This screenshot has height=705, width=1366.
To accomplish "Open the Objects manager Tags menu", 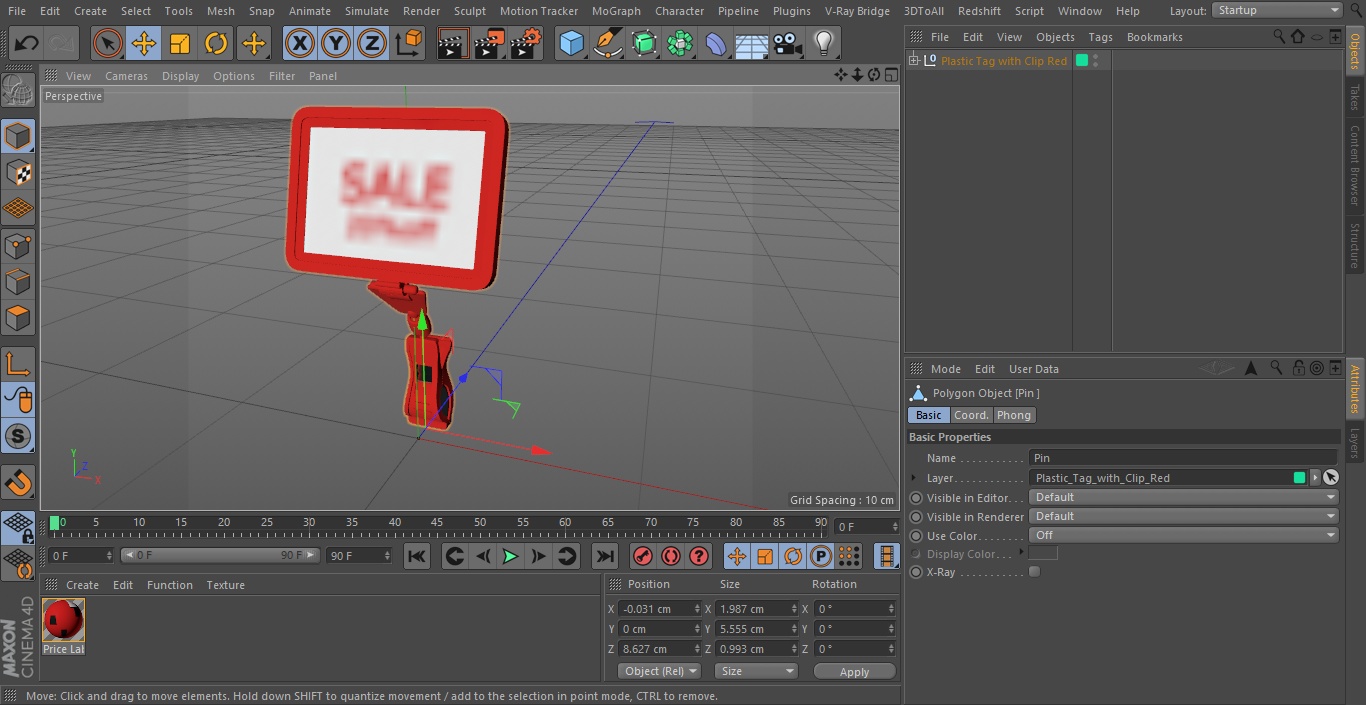I will click(x=1100, y=37).
